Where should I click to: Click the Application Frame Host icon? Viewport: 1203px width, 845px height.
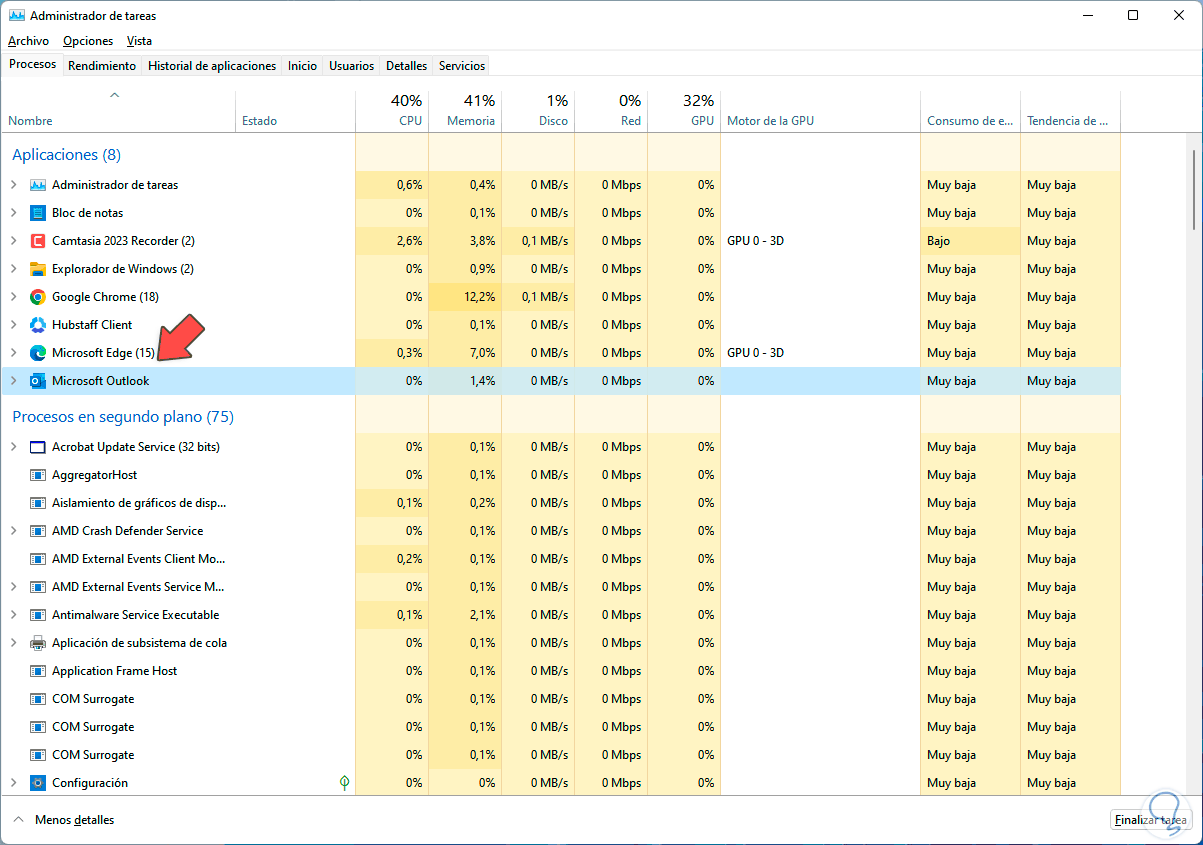38,671
